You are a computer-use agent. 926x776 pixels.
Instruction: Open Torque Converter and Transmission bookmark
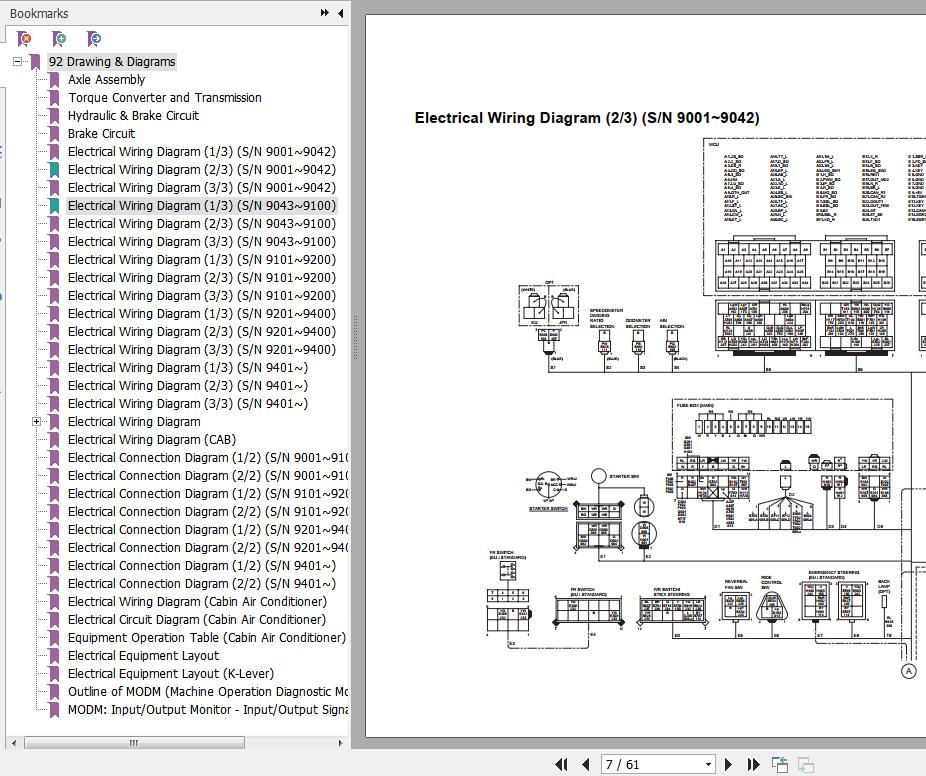(164, 98)
